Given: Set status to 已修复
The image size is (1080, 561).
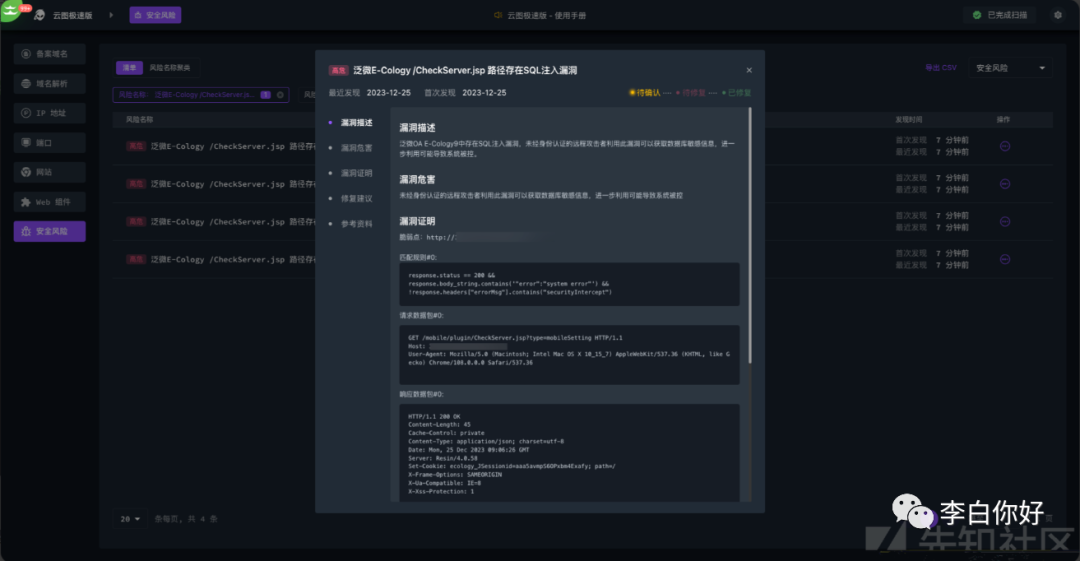Looking at the screenshot, I should coord(737,93).
